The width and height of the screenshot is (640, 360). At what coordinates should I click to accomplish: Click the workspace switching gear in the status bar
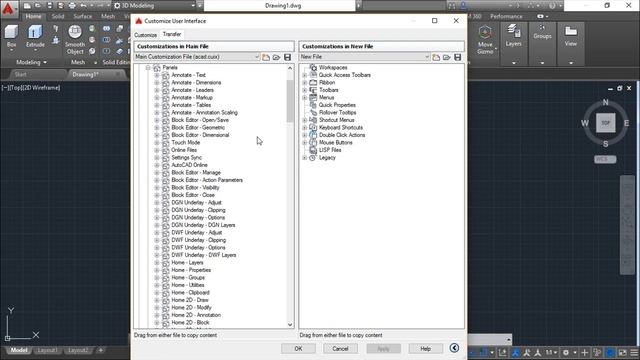point(566,352)
